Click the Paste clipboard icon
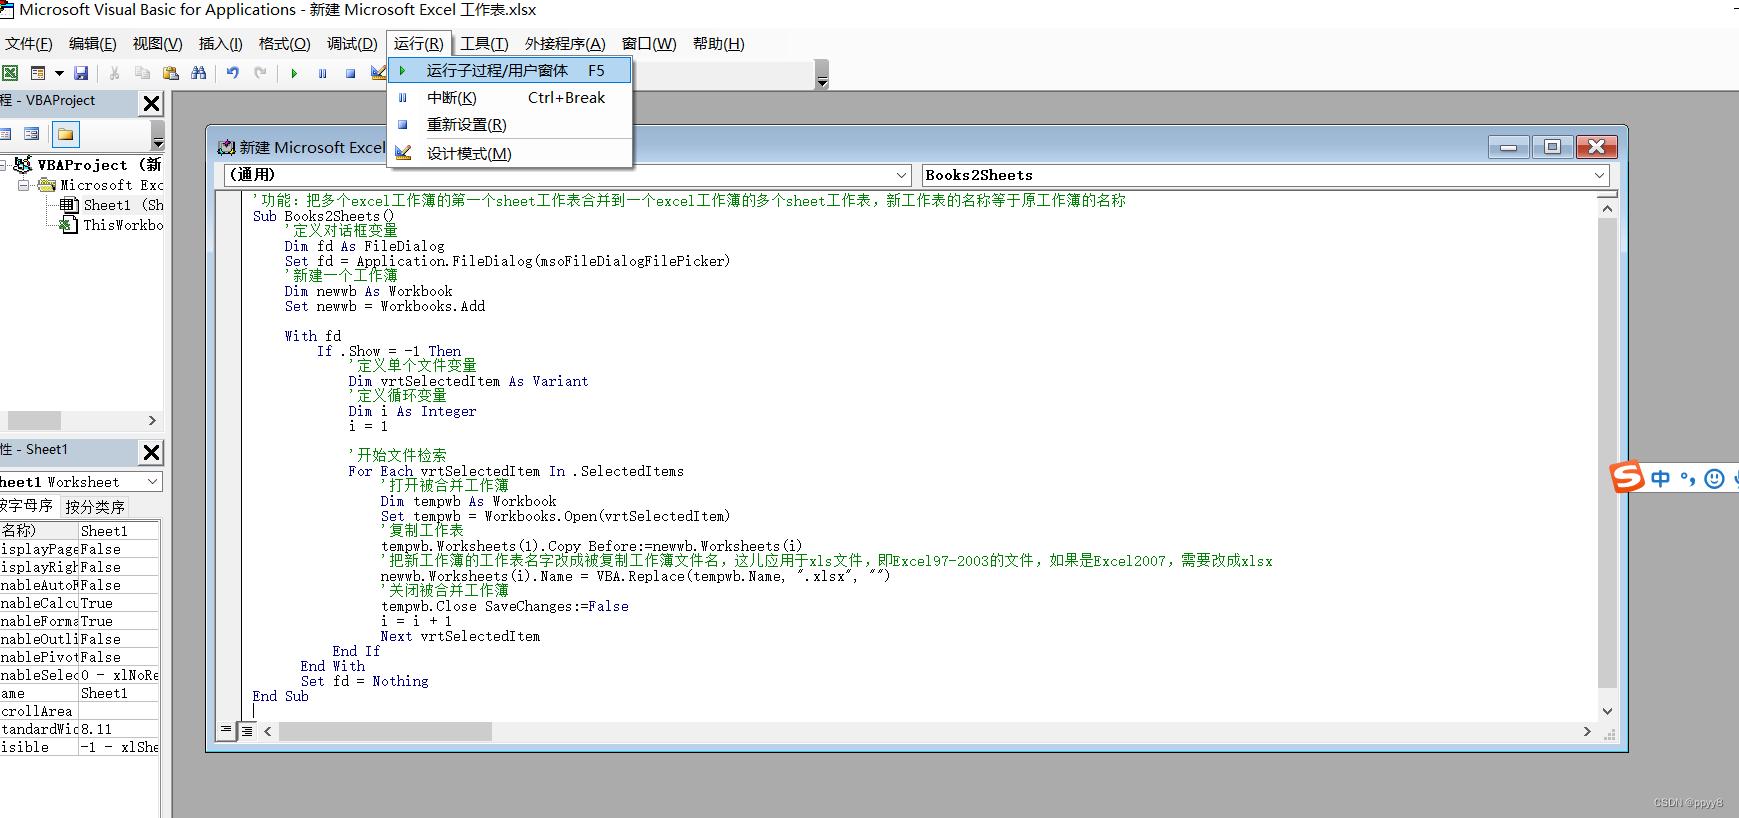This screenshot has width=1739, height=818. click(171, 73)
